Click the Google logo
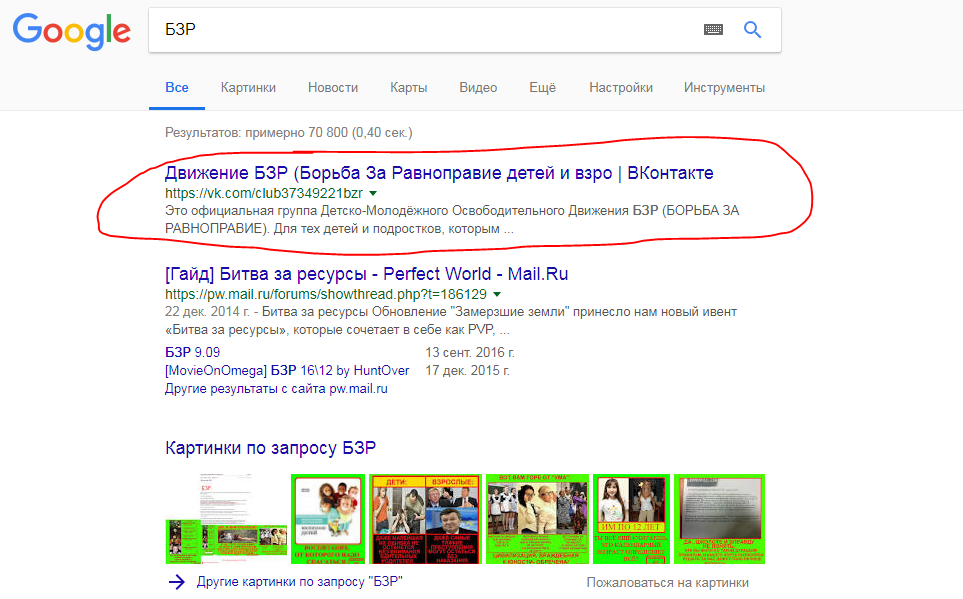963x599 pixels. 71,31
